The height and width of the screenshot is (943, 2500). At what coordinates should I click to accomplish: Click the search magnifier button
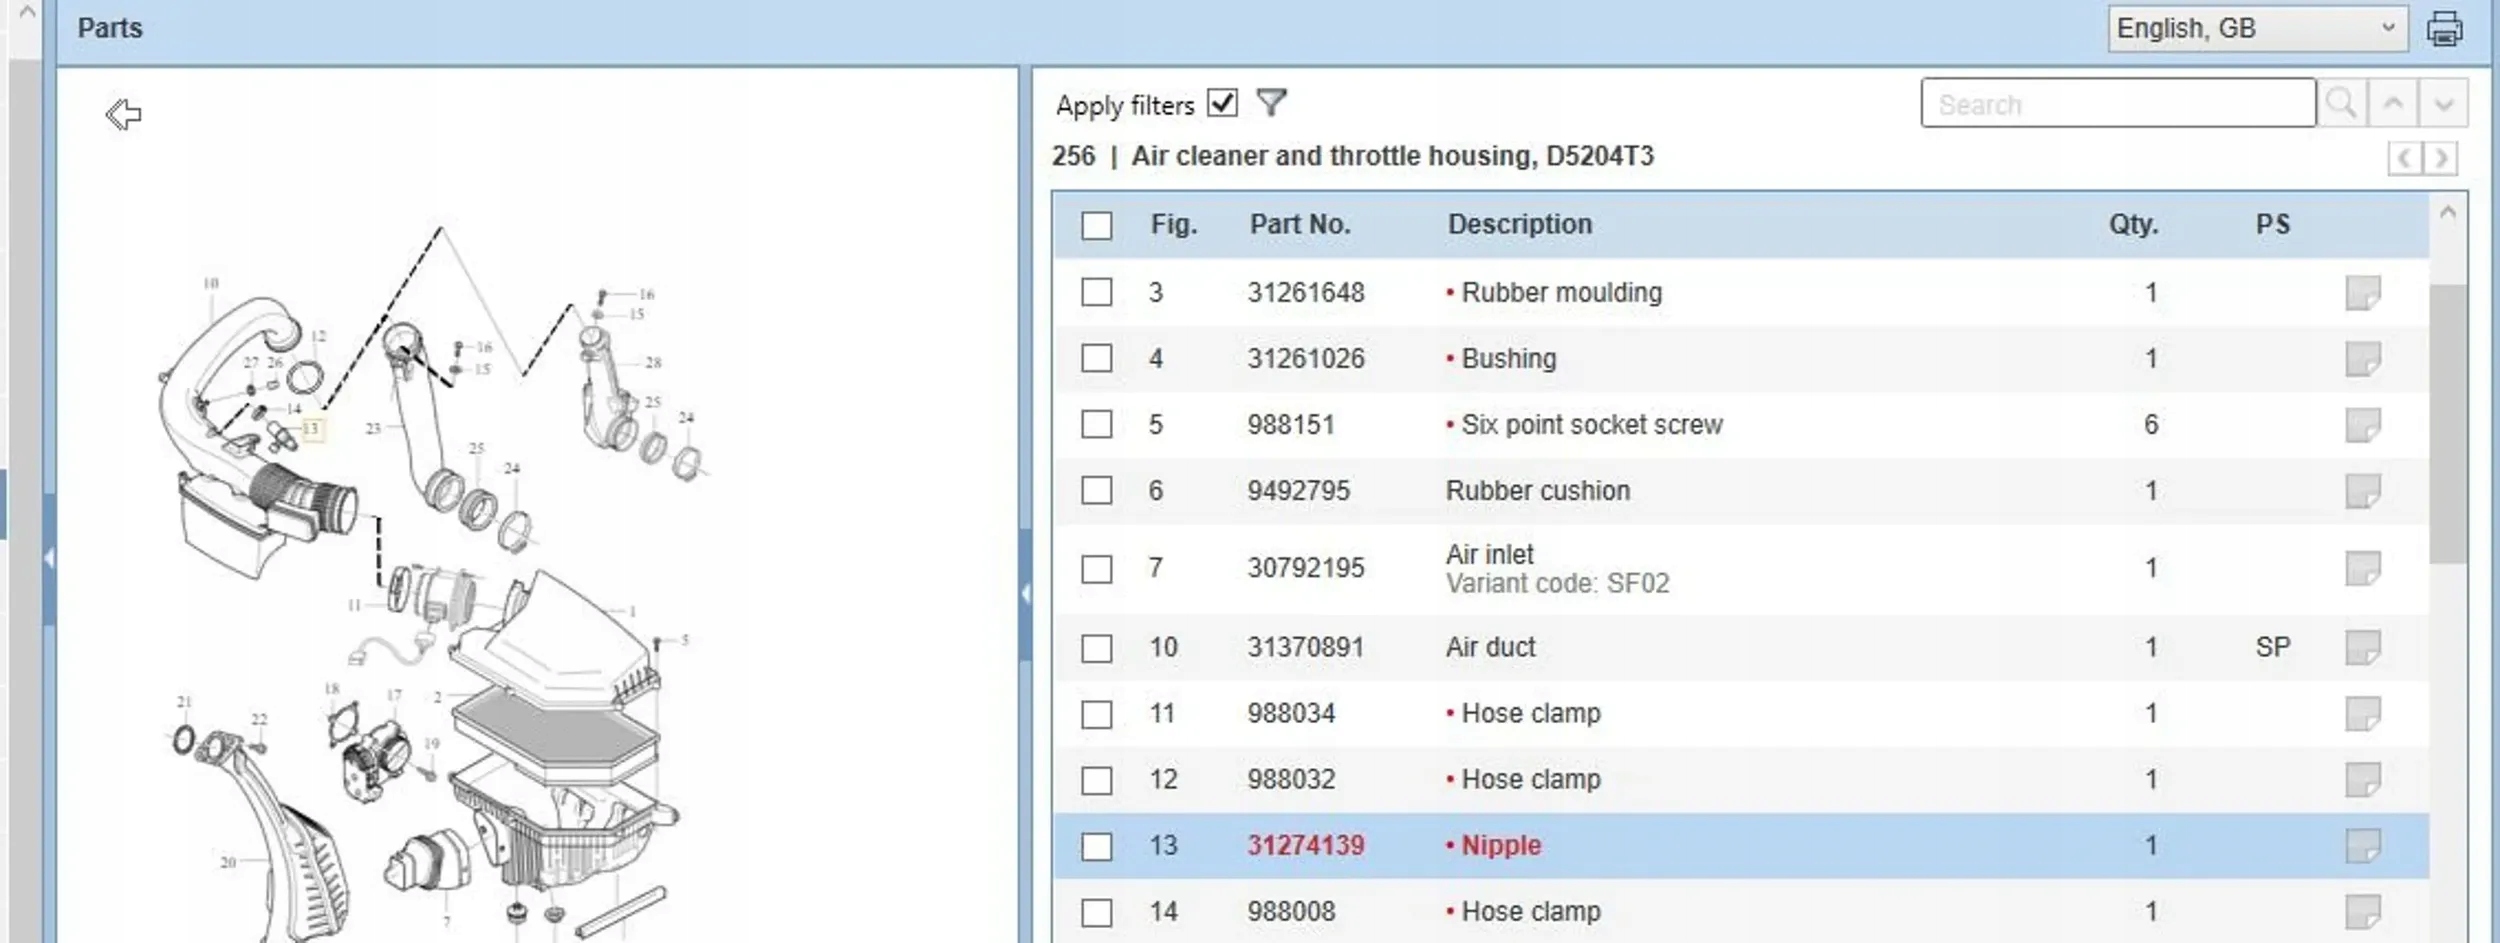tap(2341, 103)
